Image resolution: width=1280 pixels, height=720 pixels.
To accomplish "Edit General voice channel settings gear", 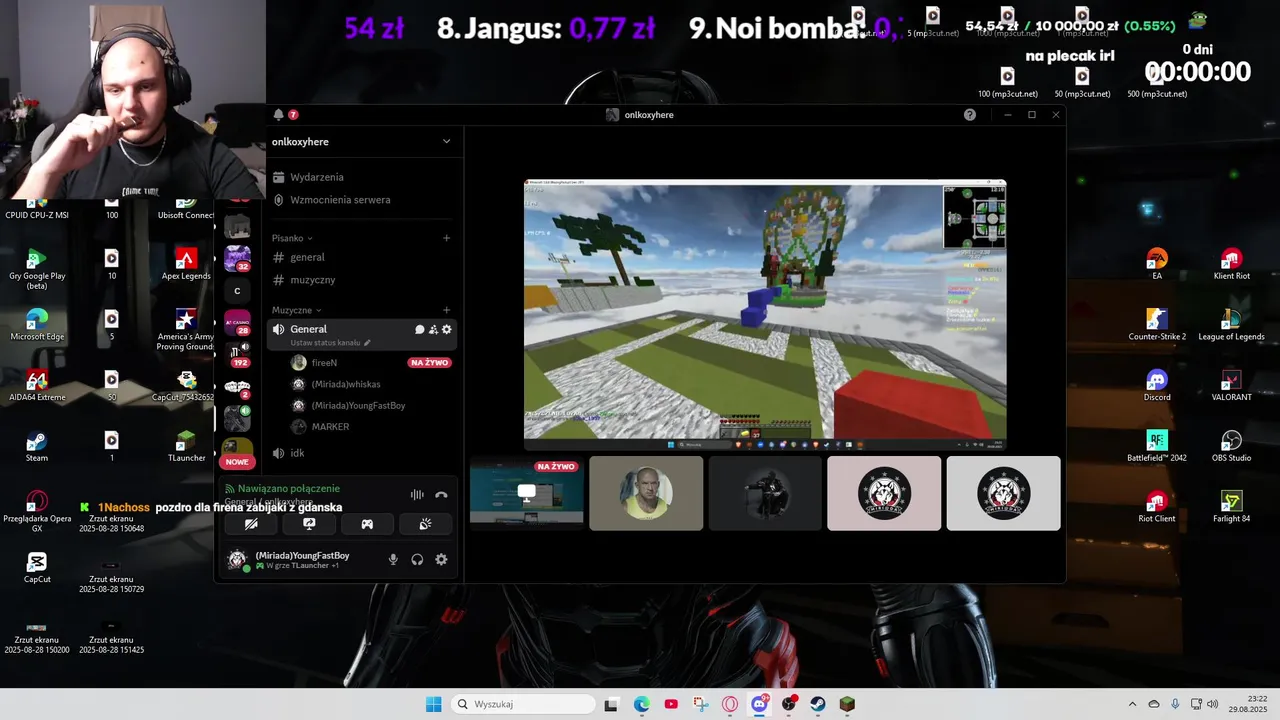I will (447, 329).
